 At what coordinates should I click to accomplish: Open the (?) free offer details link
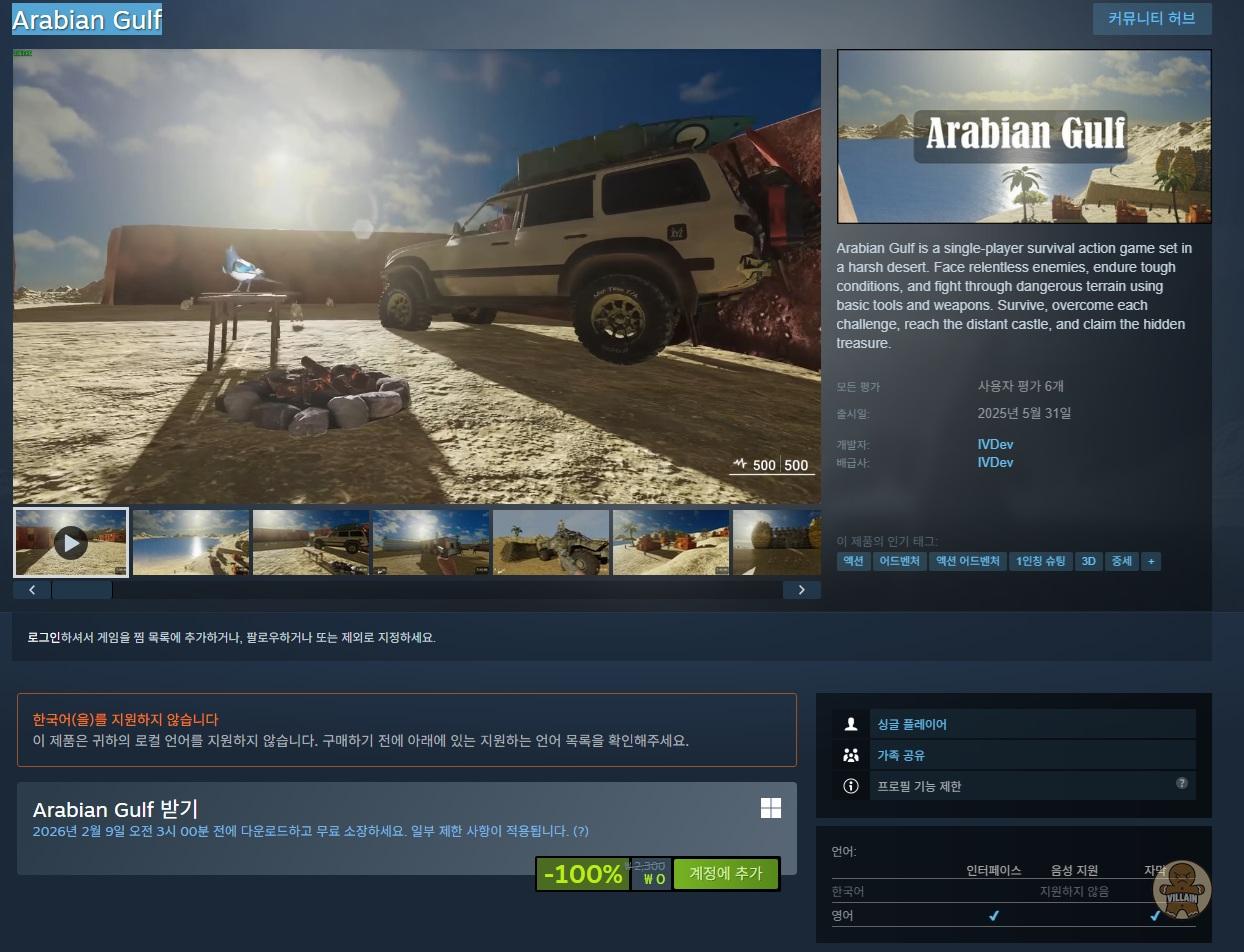(x=581, y=831)
